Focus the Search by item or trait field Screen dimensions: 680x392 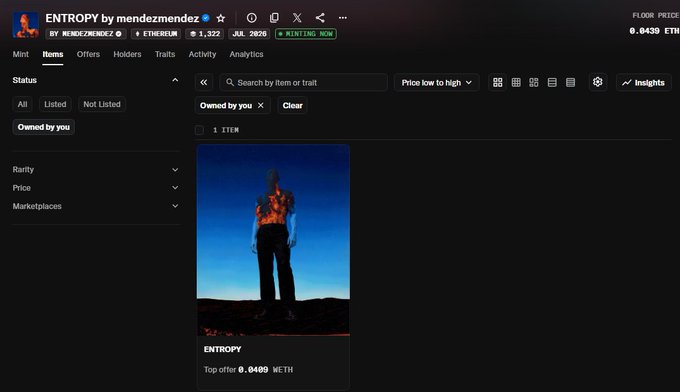coord(303,82)
